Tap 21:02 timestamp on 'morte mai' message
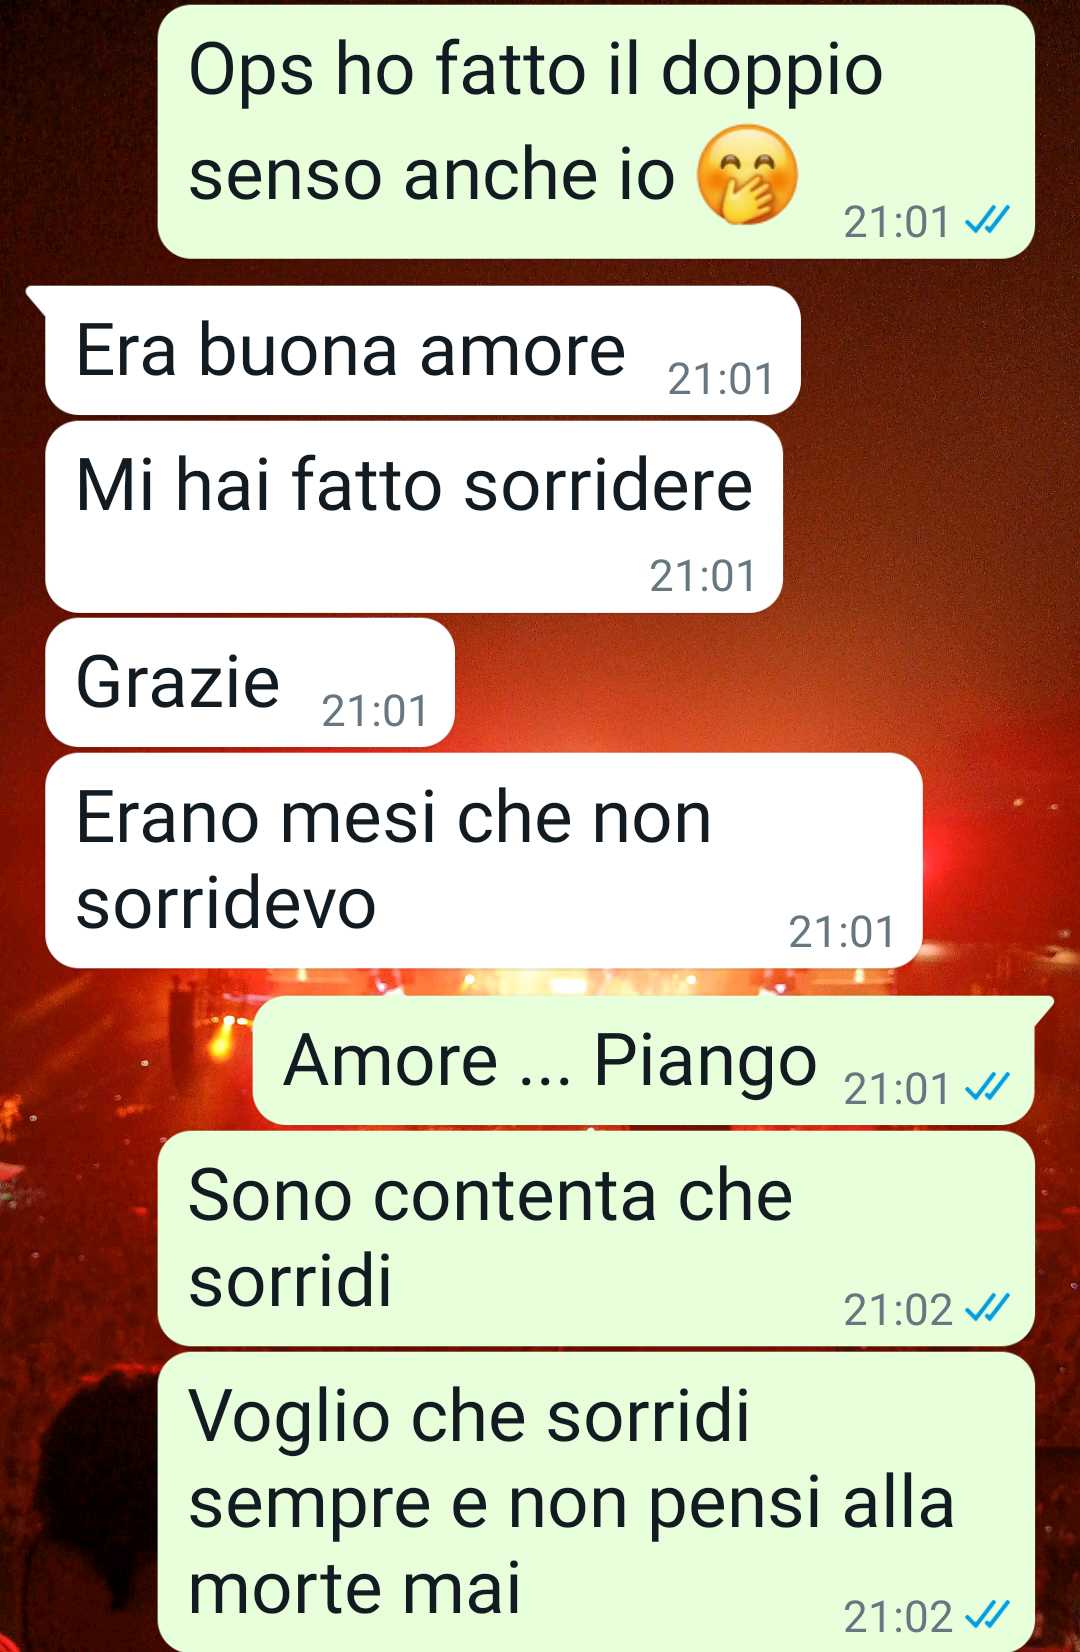Image resolution: width=1080 pixels, height=1652 pixels. pos(898,1616)
